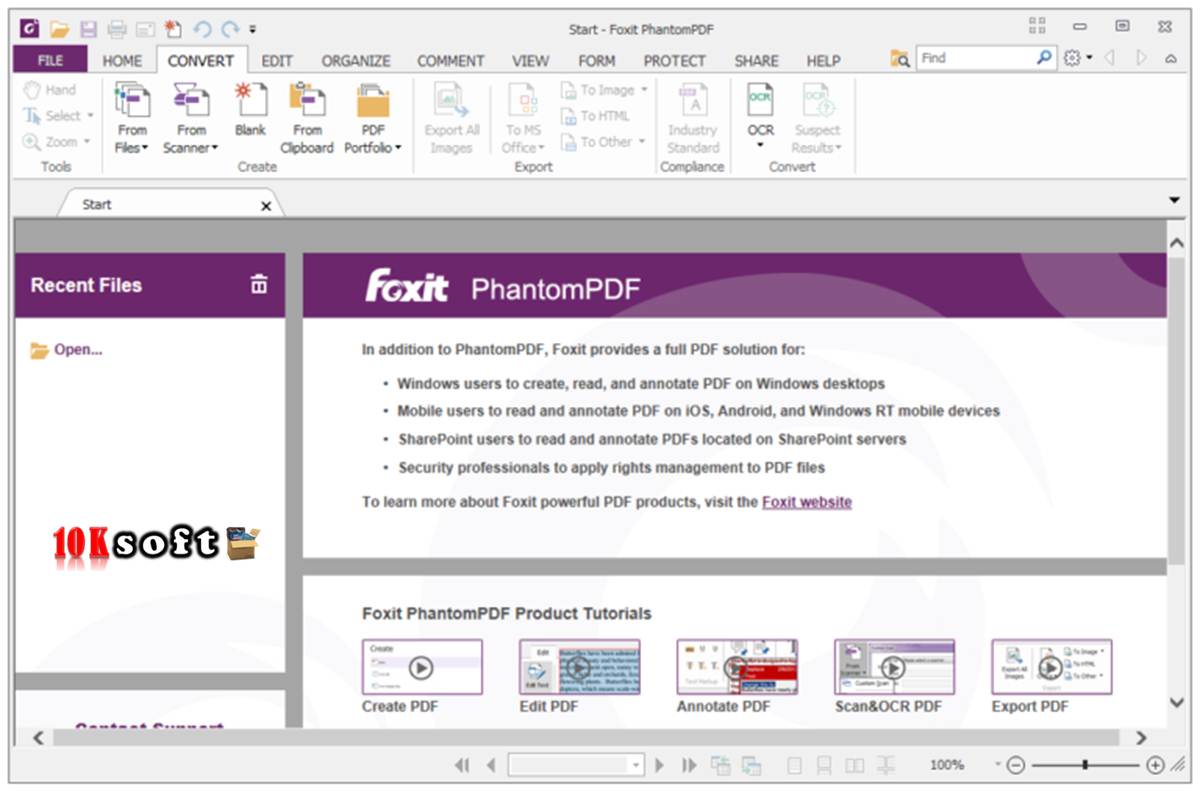Screen dimensions: 1200x793
Task: Open the zoom percentage dropdown arrow
Action: 997,765
